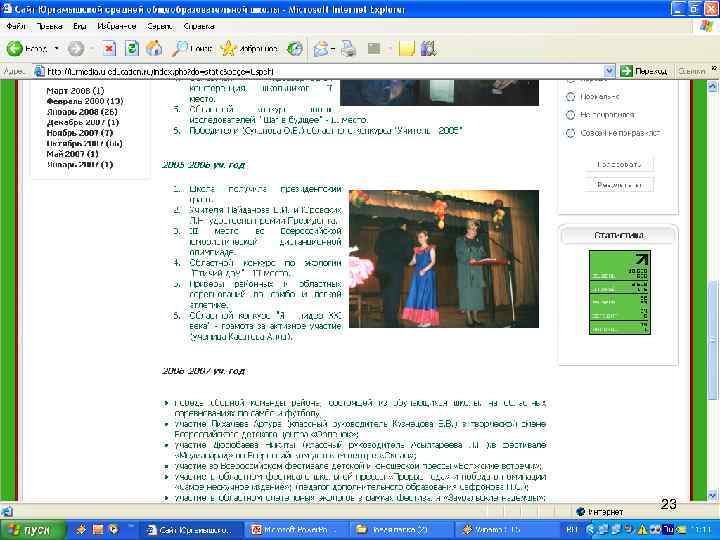Click the green statistics counter image
The width and height of the screenshot is (720, 540).
620,292
